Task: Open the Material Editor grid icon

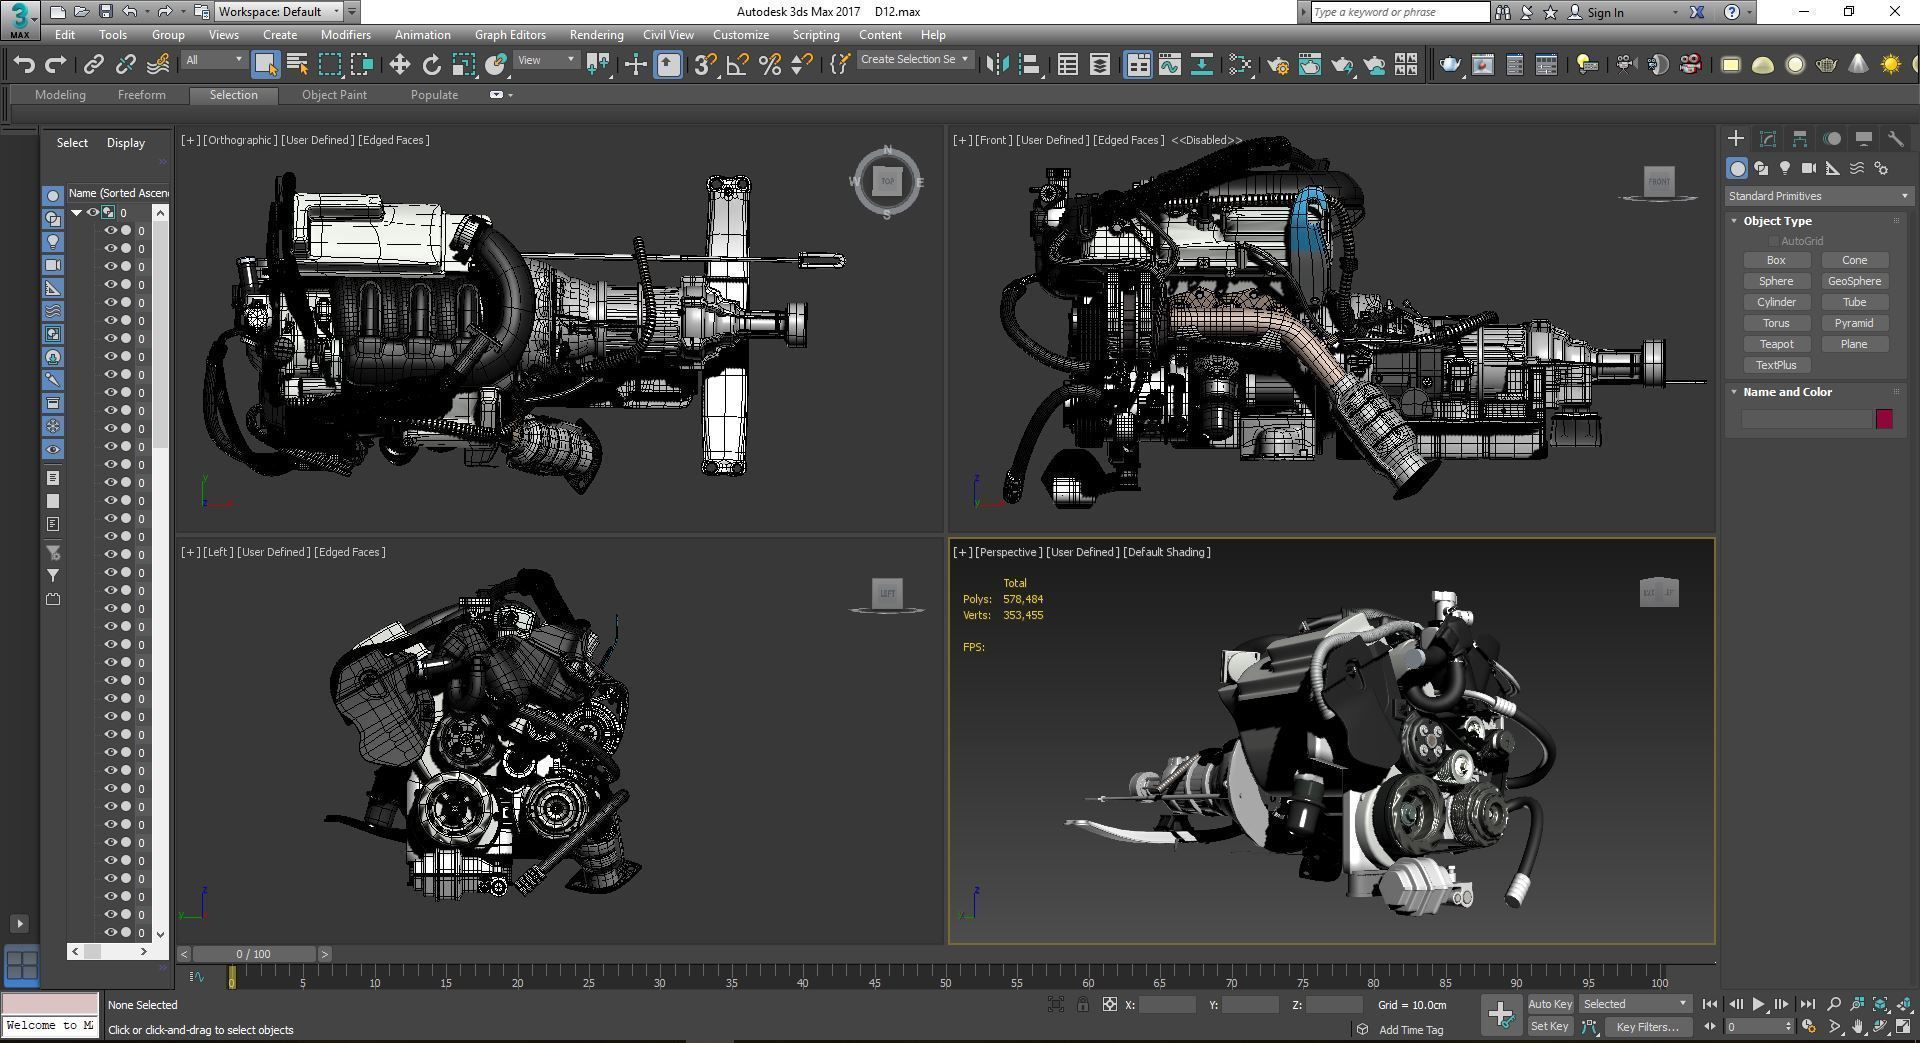Action: click(1406, 65)
